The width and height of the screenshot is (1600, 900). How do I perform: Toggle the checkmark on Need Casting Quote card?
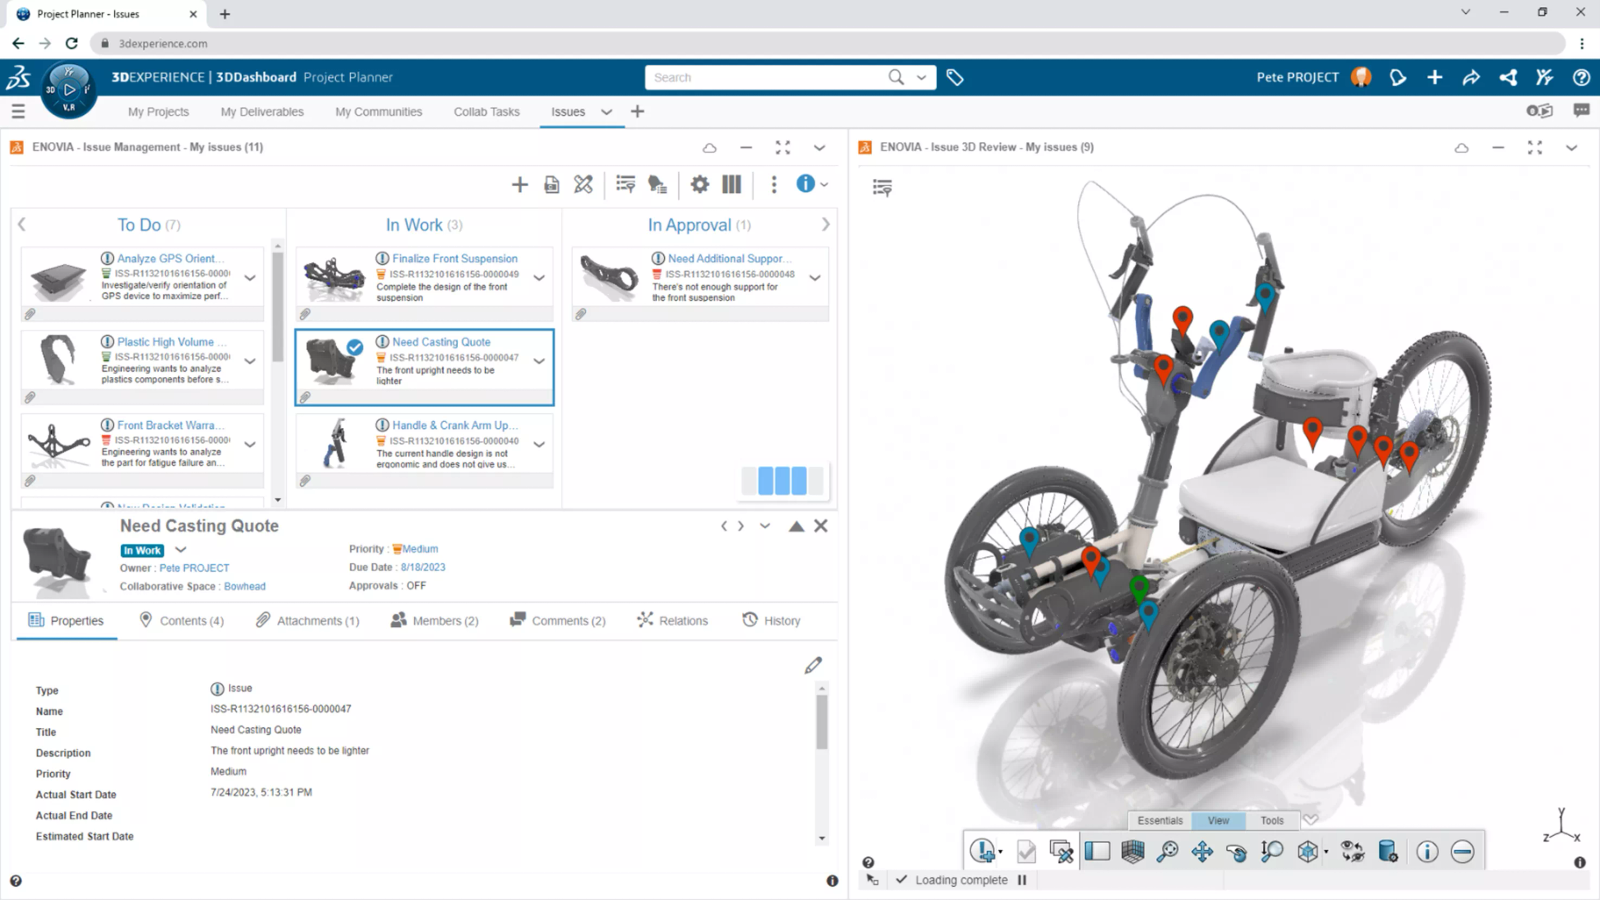355,347
